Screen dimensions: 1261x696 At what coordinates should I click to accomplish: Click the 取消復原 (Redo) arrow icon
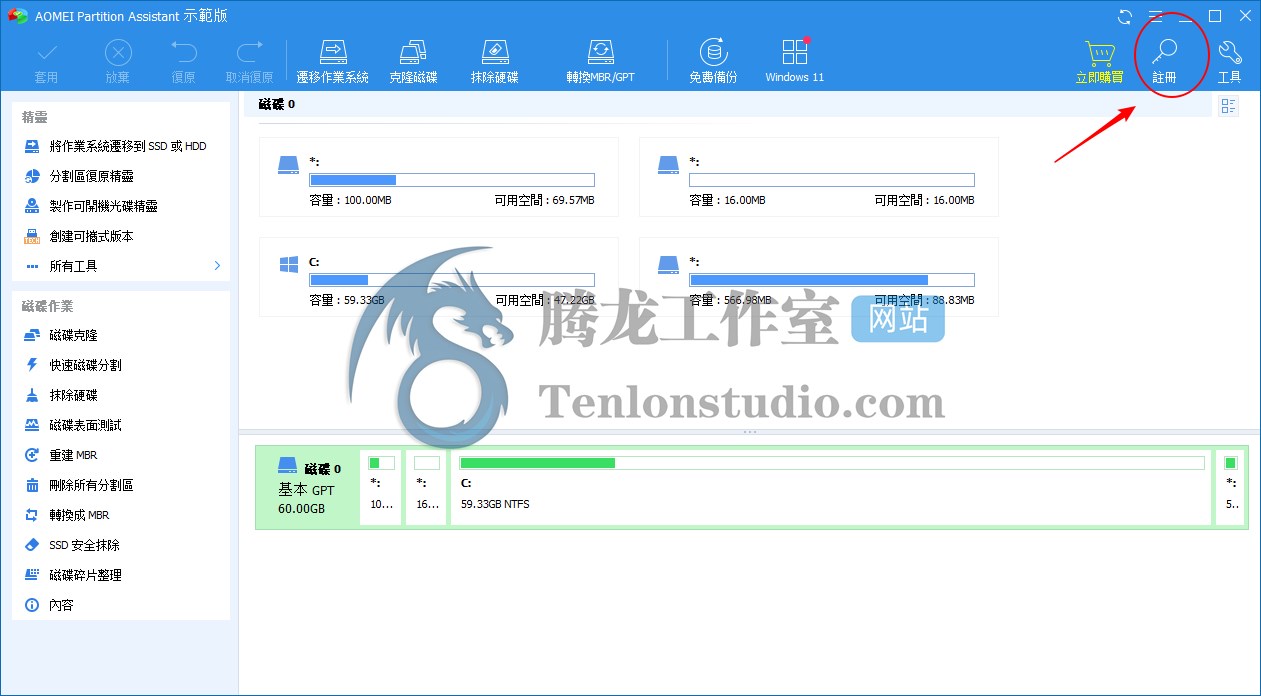(x=249, y=52)
